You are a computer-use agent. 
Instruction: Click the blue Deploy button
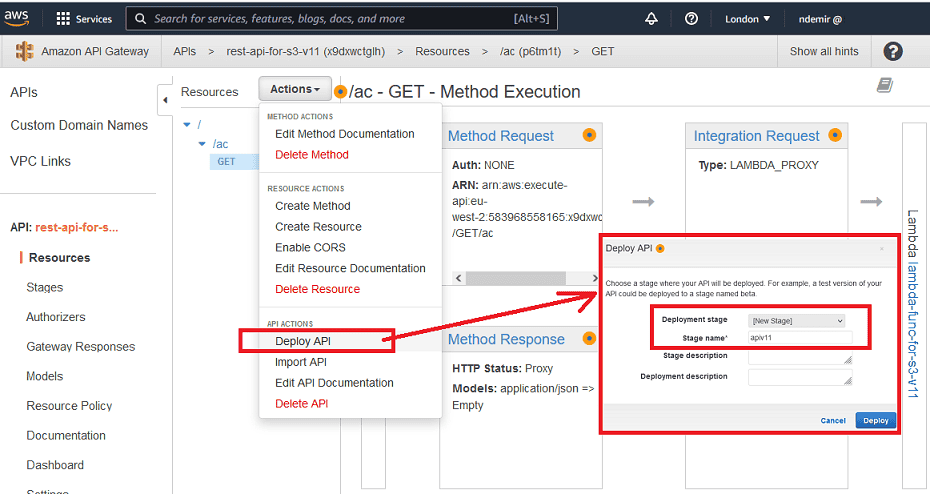875,421
